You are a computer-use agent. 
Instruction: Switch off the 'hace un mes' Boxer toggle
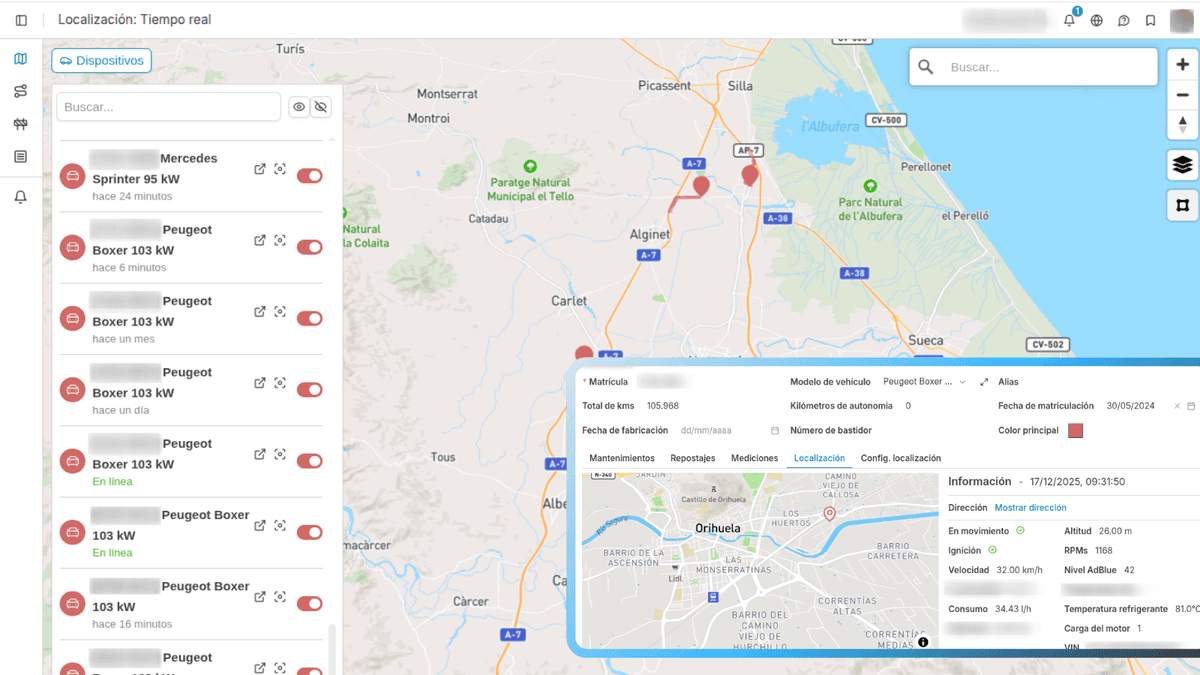[x=309, y=318]
